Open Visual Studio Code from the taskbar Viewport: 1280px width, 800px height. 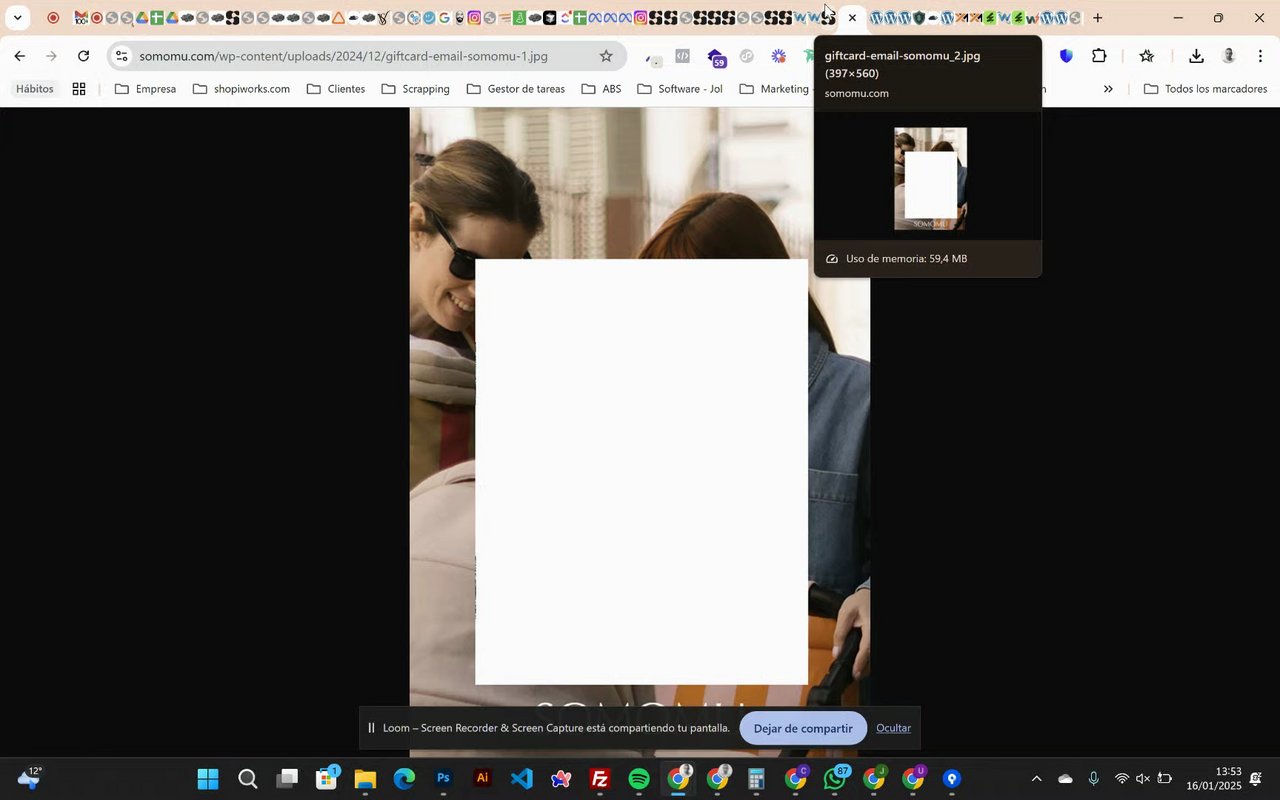pyautogui.click(x=521, y=779)
